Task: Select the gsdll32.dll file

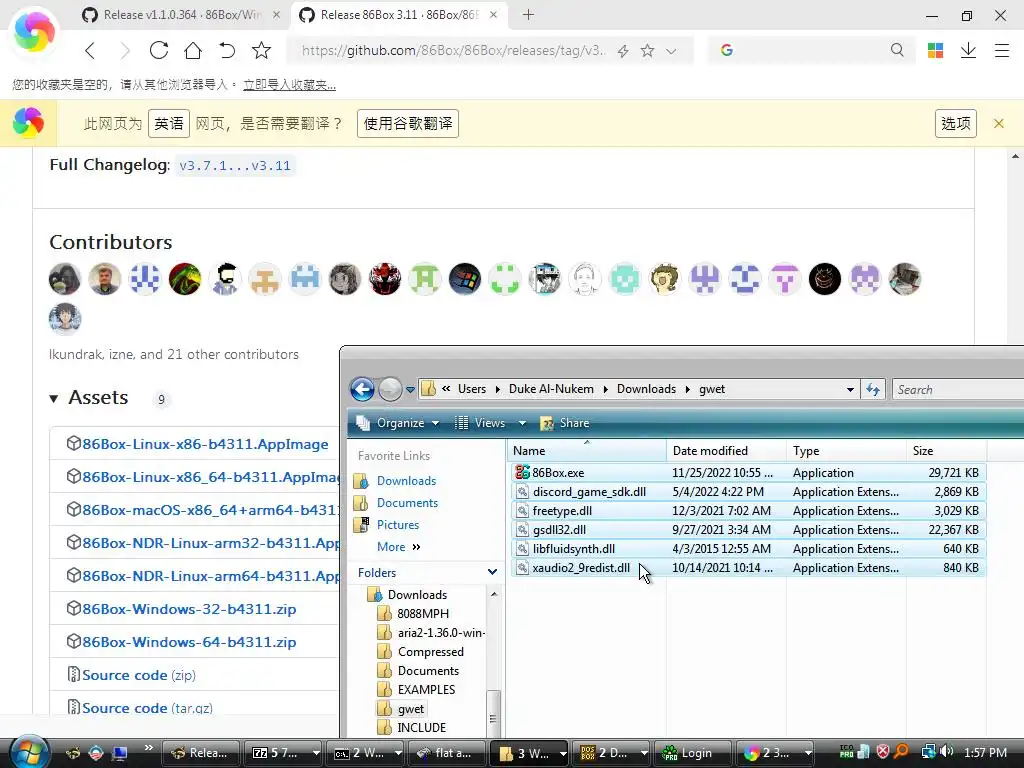Action: 748,530
